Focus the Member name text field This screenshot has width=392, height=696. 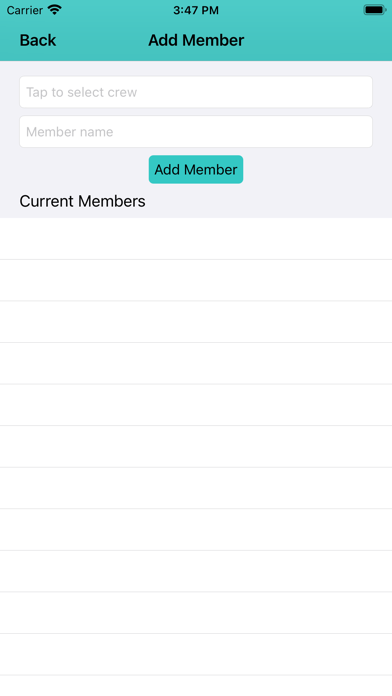[196, 131]
